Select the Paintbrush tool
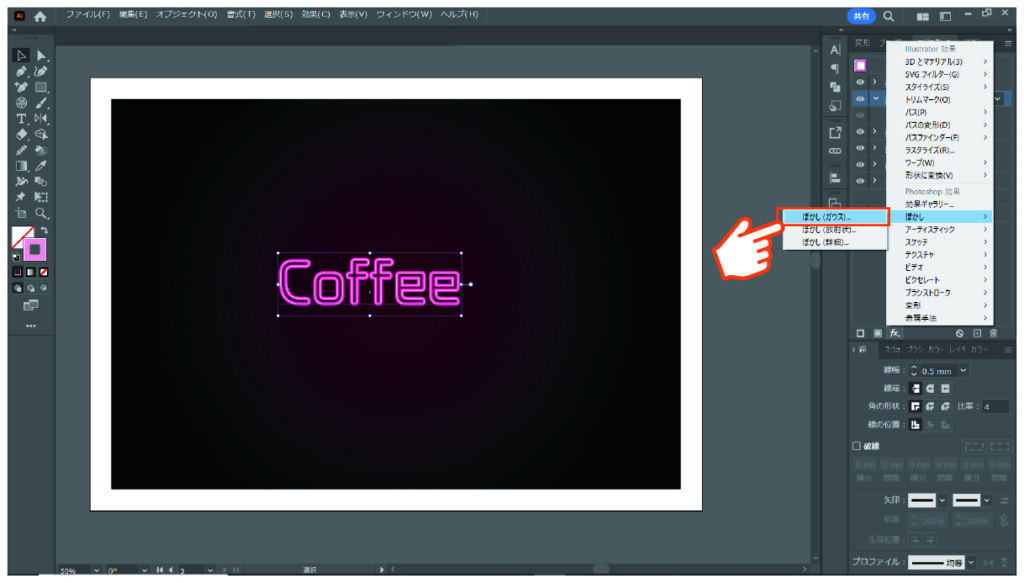Image resolution: width=1024 pixels, height=583 pixels. [41, 102]
